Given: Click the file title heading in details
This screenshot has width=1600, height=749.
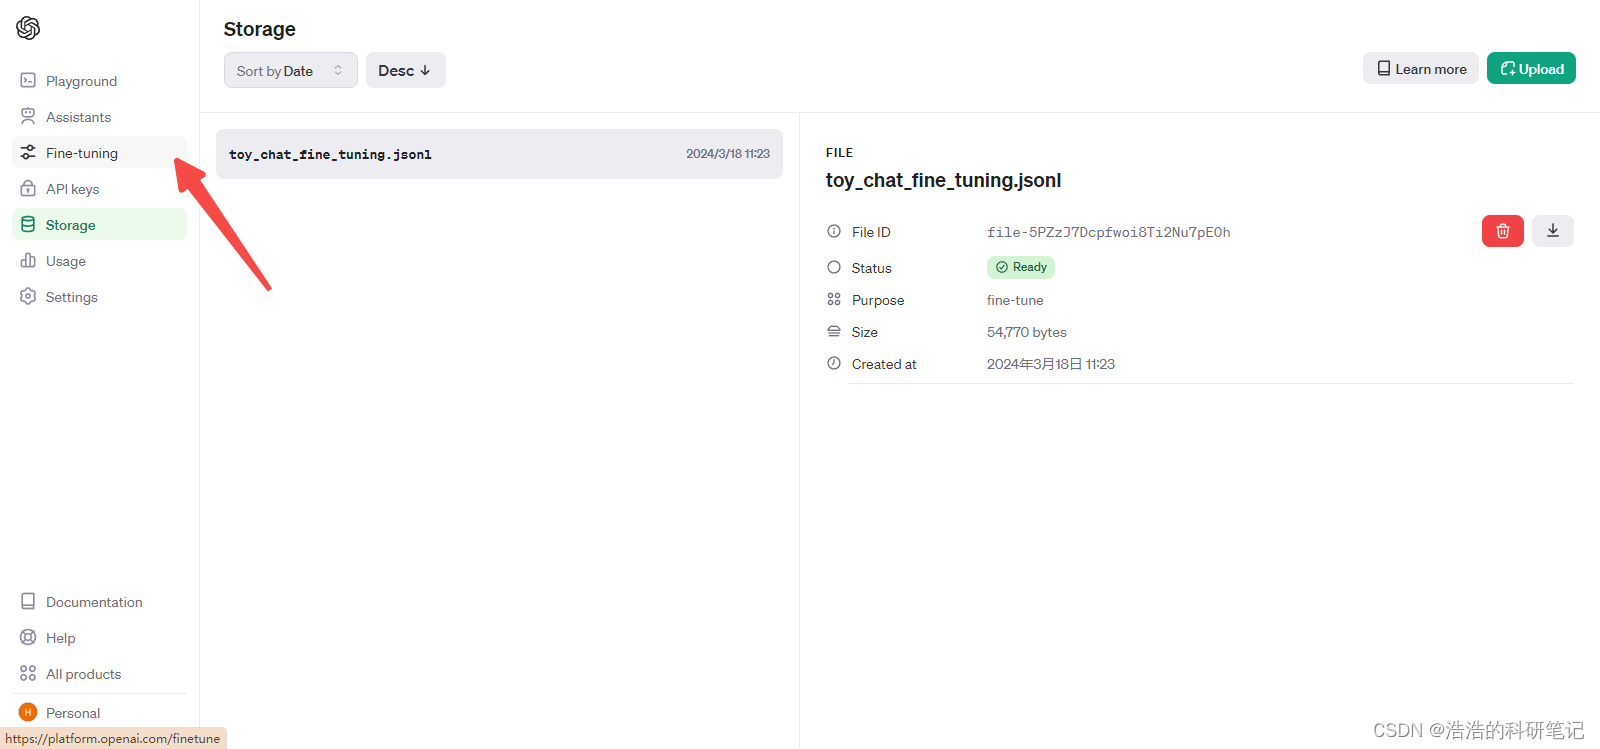Looking at the screenshot, I should click(943, 180).
